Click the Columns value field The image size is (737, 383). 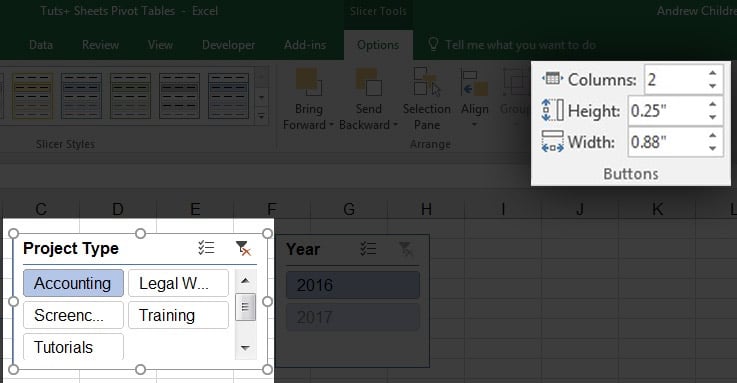675,79
